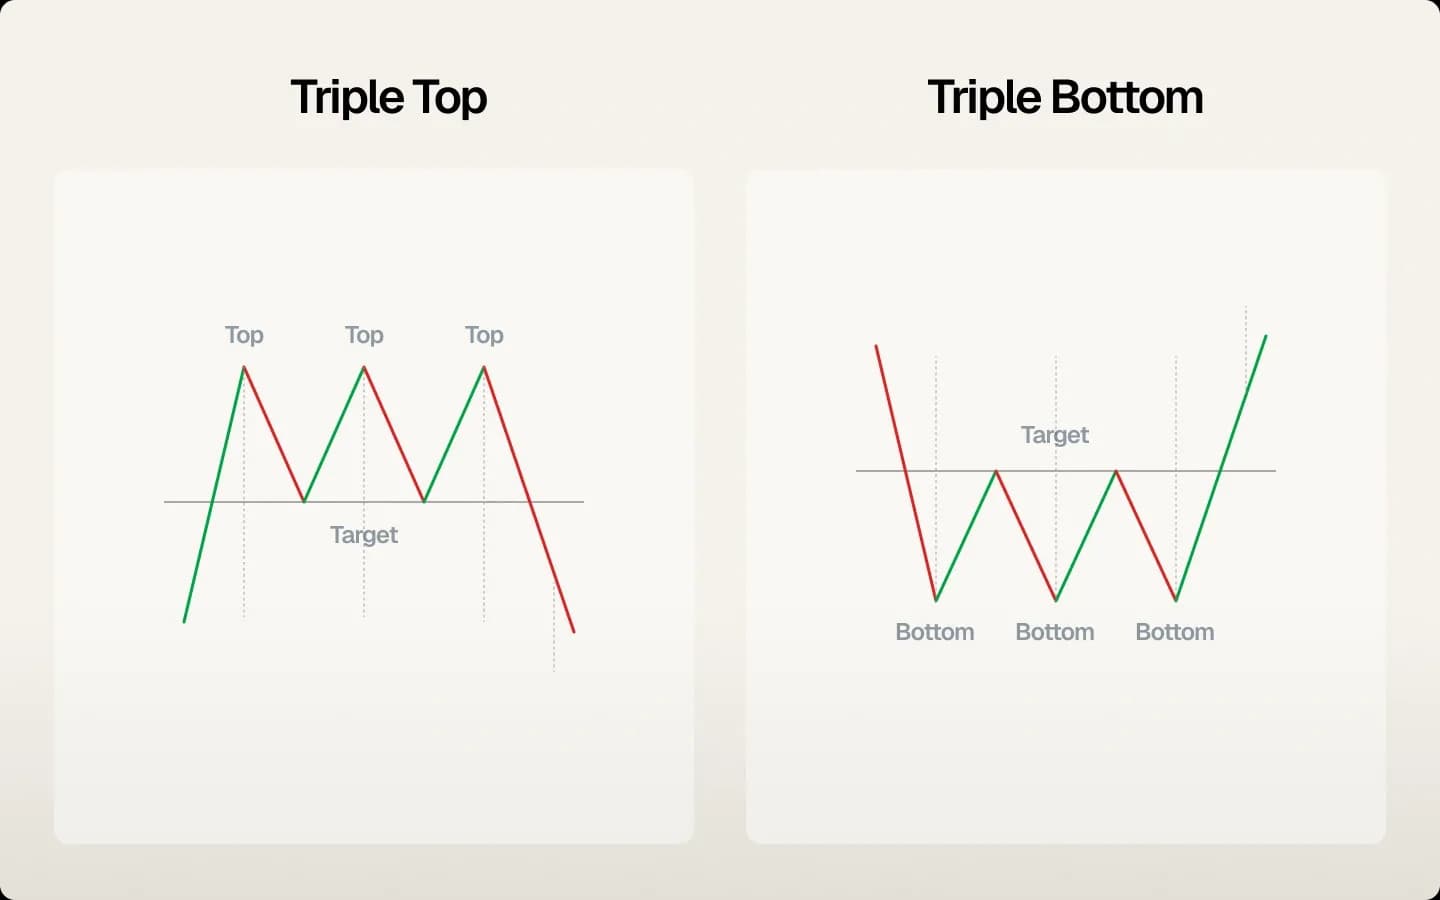Viewport: 1440px width, 900px height.
Task: Select the middle "Top" label
Action: coord(364,335)
